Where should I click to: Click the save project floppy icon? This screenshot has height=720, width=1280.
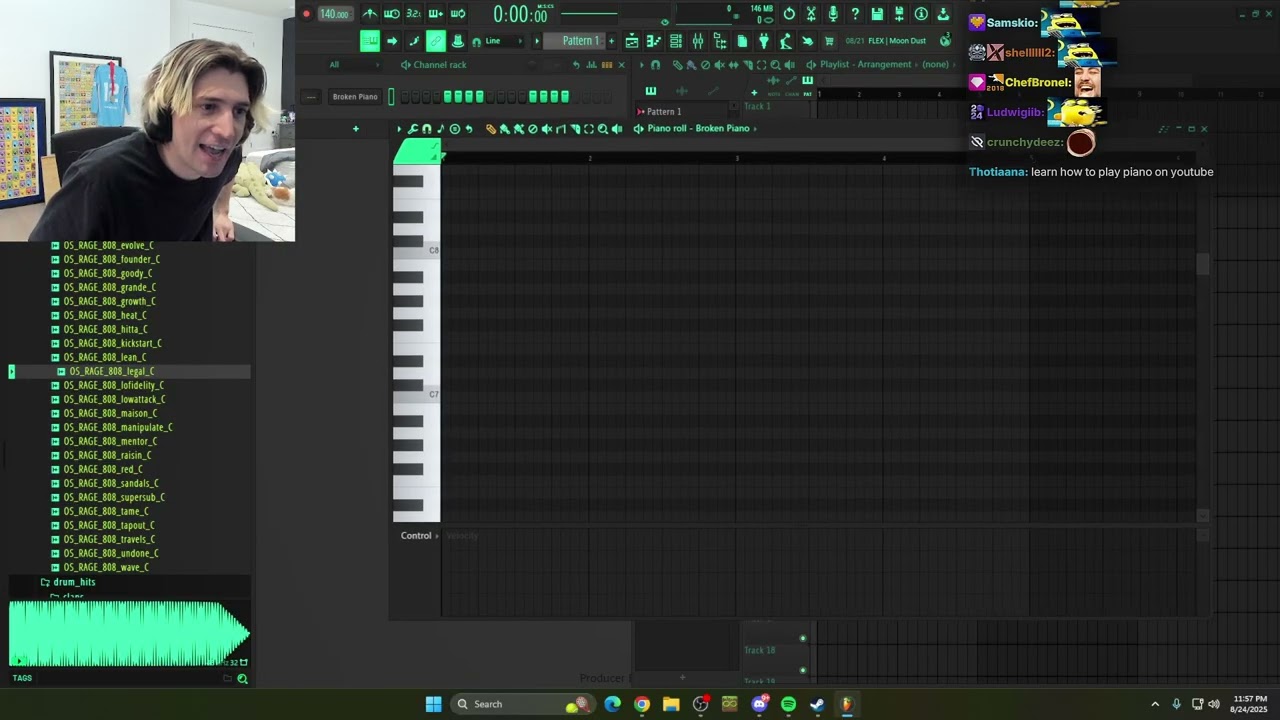click(x=877, y=14)
